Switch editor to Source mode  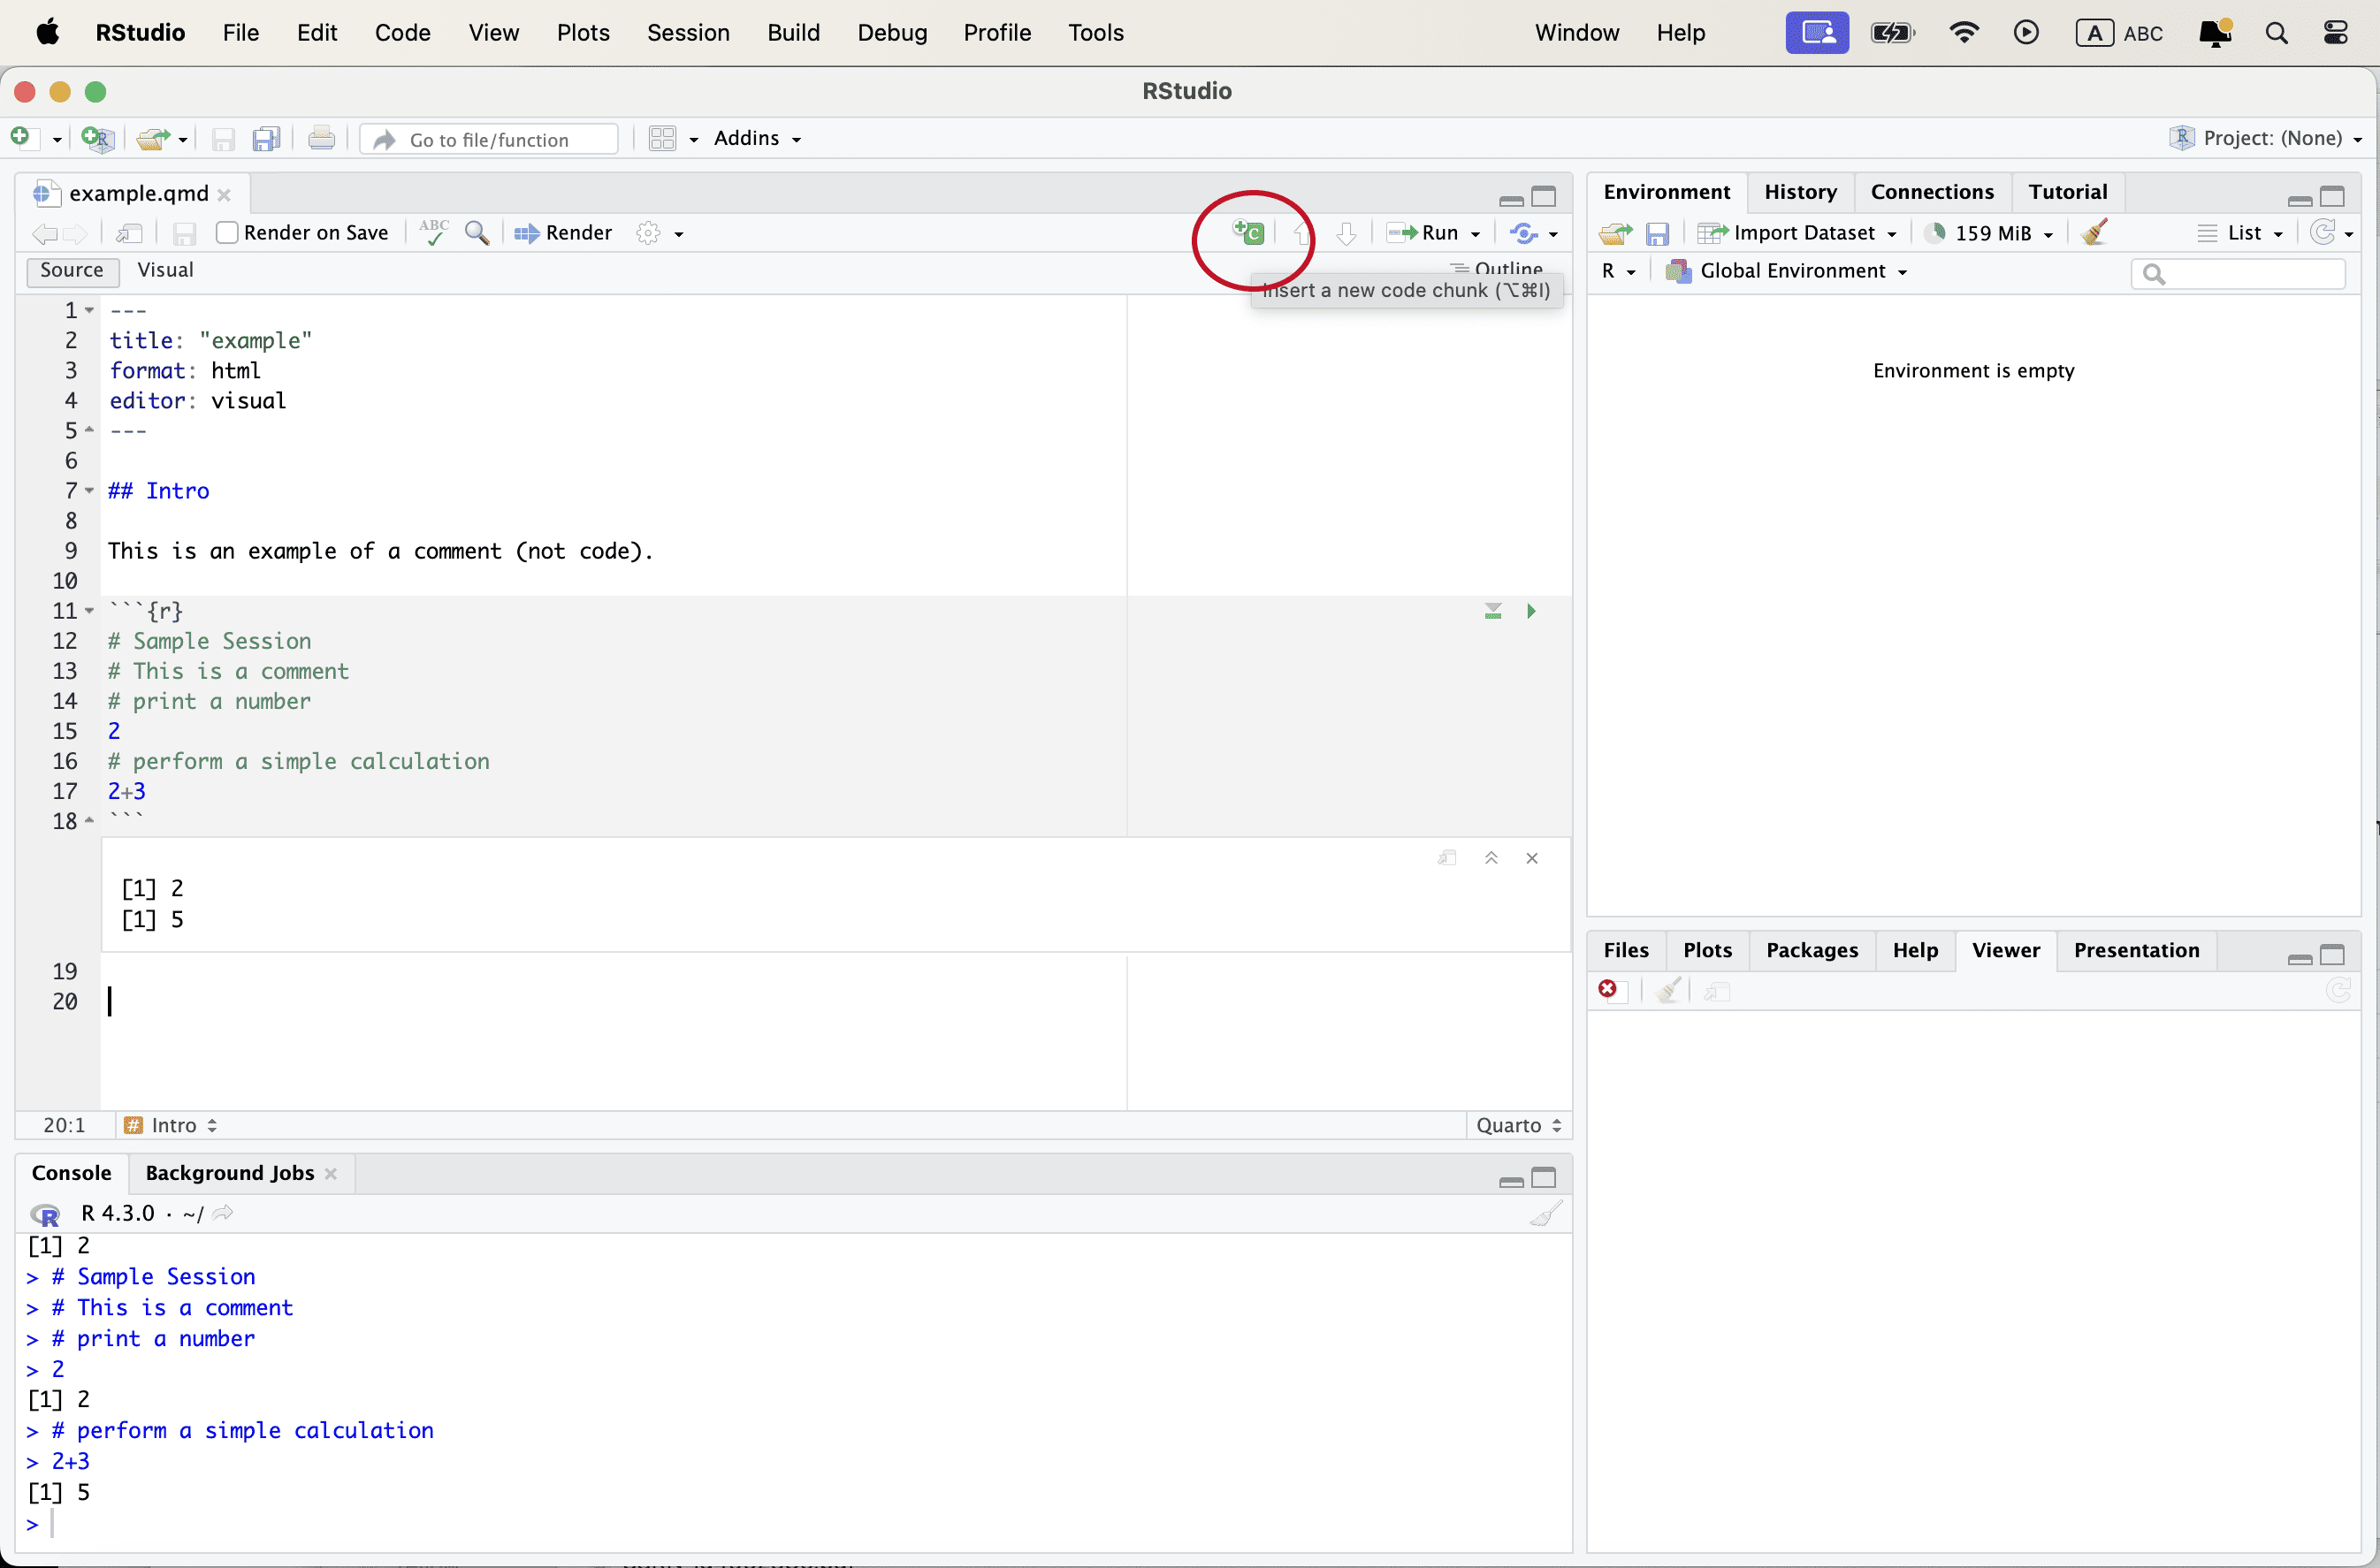[71, 270]
